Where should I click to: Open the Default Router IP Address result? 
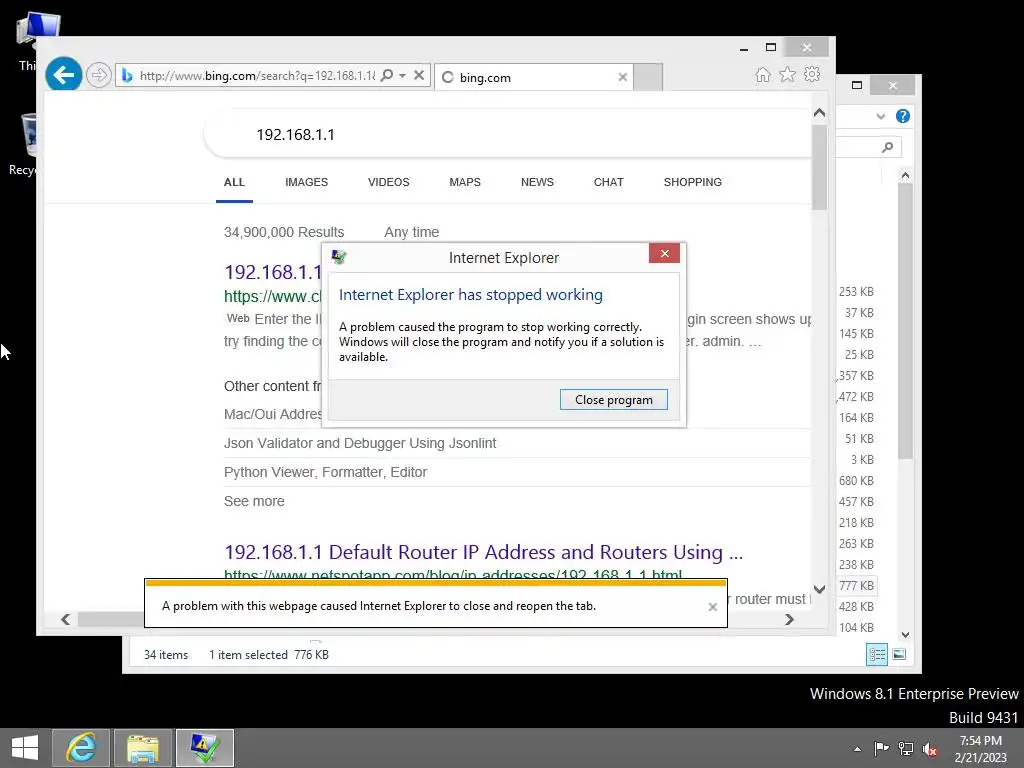tap(483, 552)
